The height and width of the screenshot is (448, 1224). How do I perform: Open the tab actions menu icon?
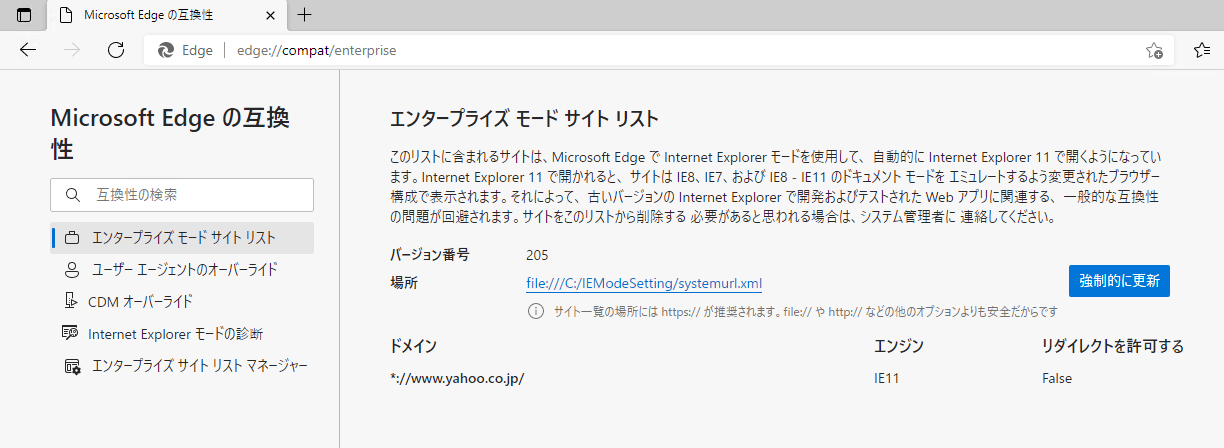coord(24,15)
